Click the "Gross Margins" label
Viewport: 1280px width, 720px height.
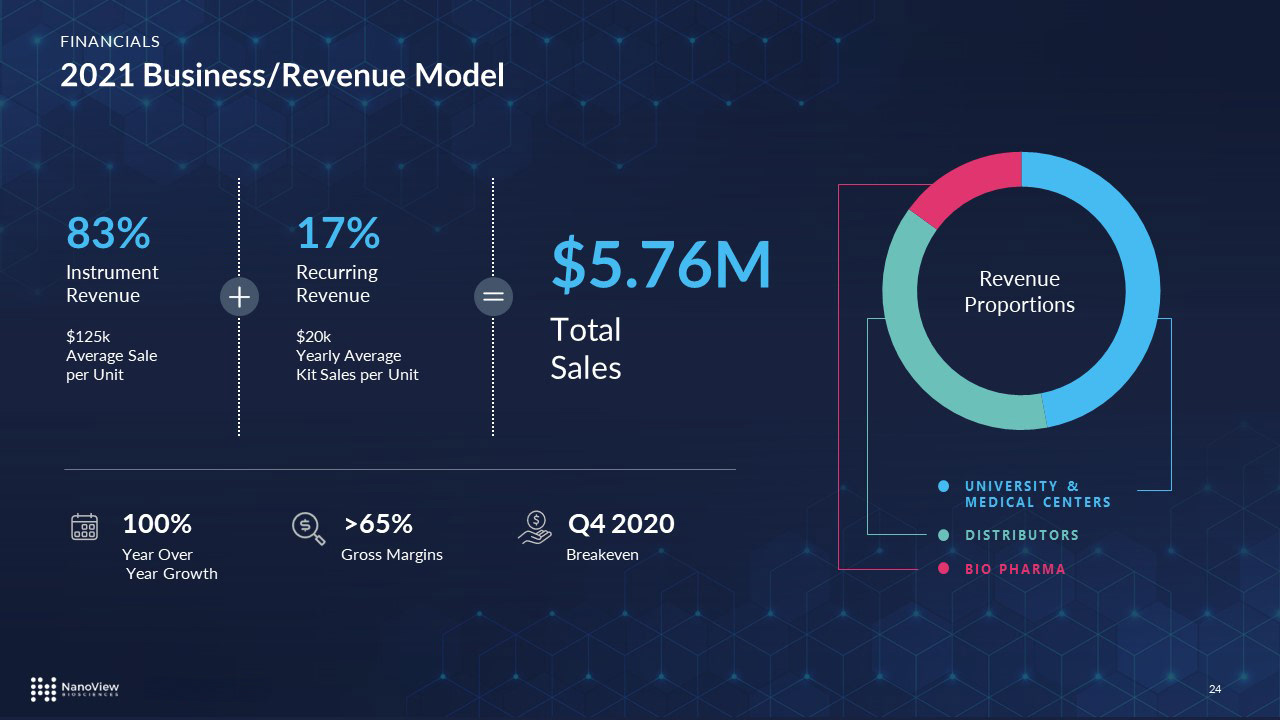(x=392, y=555)
